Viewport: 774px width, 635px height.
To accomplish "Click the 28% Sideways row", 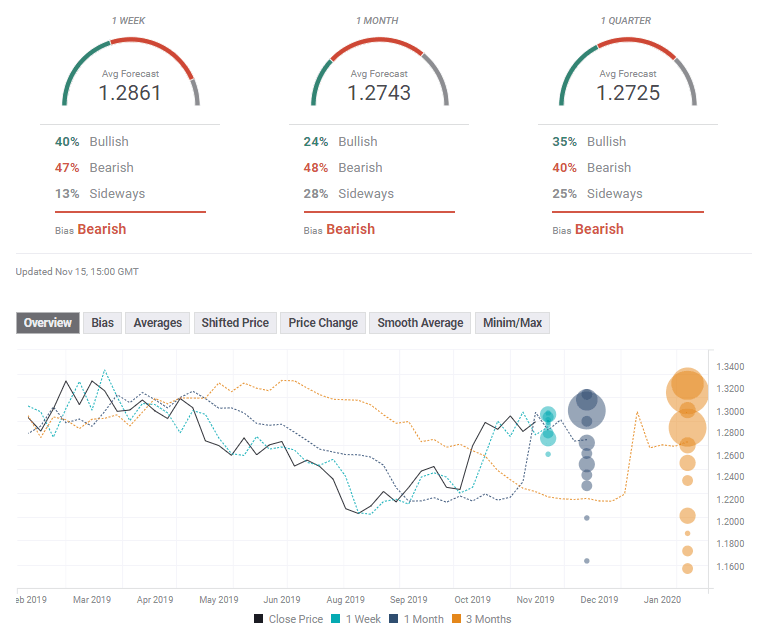I will [350, 194].
